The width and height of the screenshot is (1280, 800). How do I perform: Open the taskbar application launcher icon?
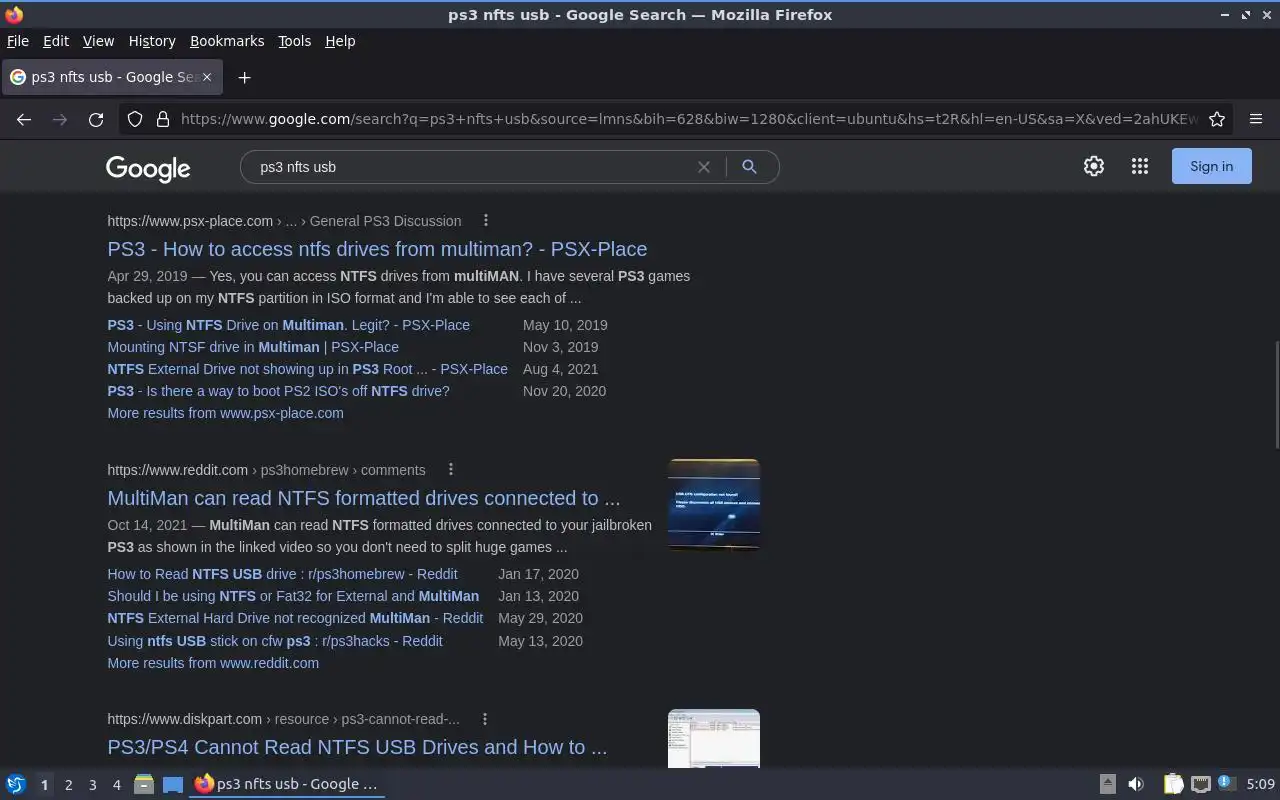[x=16, y=784]
